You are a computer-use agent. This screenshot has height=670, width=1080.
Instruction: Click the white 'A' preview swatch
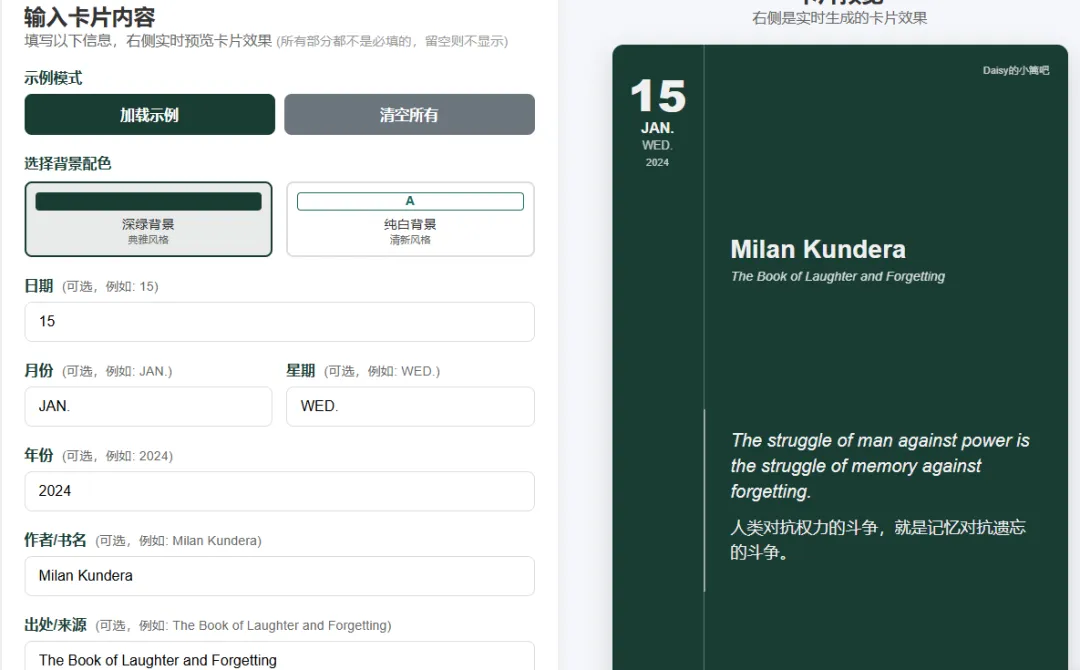(410, 201)
